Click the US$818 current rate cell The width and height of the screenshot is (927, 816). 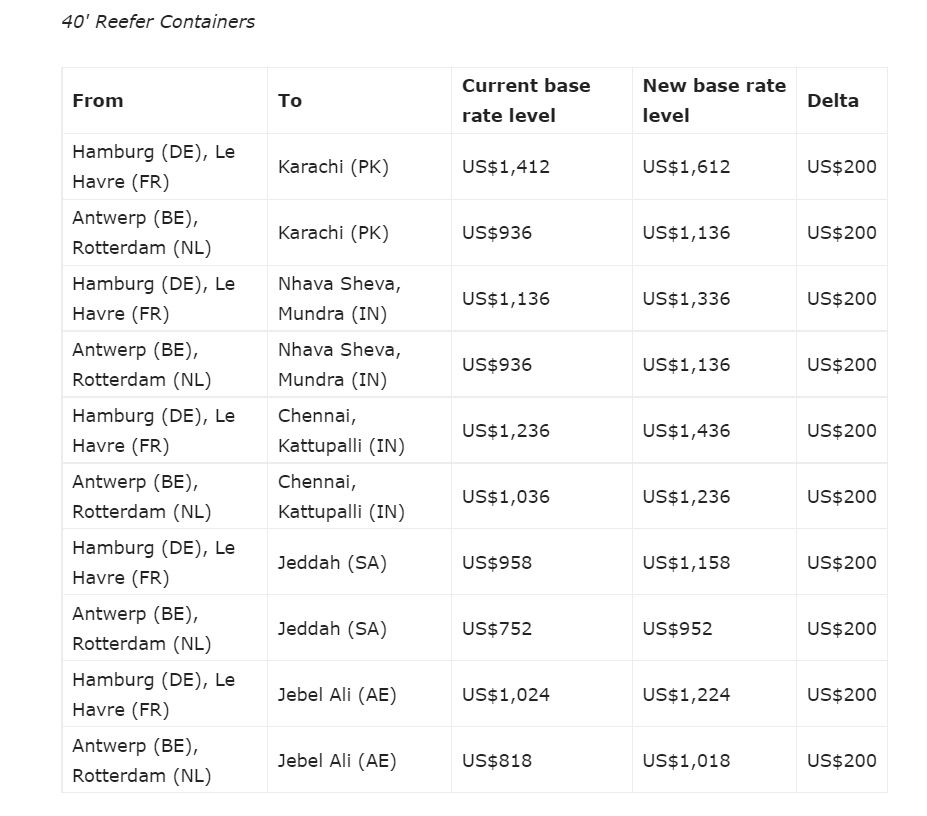(497, 761)
